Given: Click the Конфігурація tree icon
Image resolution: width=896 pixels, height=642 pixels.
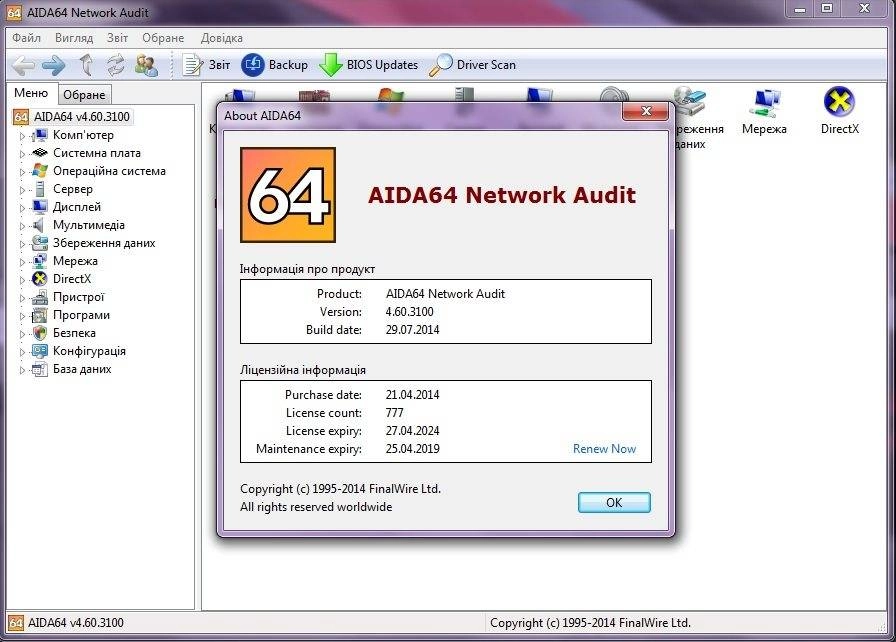Looking at the screenshot, I should tap(40, 351).
